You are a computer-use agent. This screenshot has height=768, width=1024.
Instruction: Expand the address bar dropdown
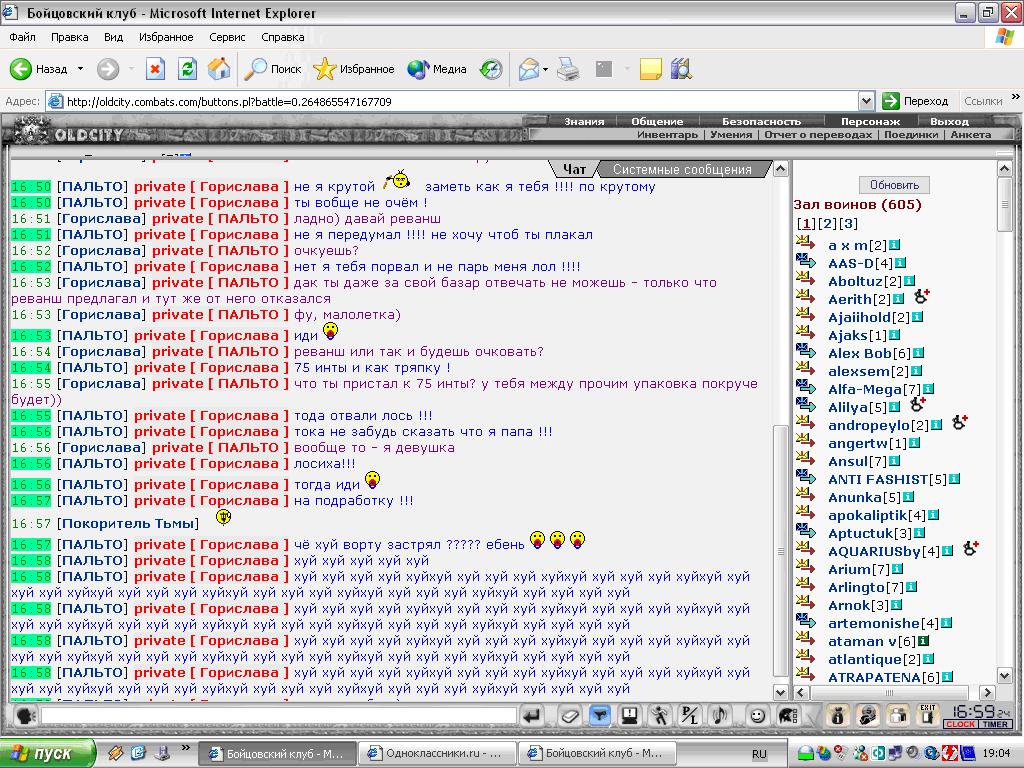866,101
